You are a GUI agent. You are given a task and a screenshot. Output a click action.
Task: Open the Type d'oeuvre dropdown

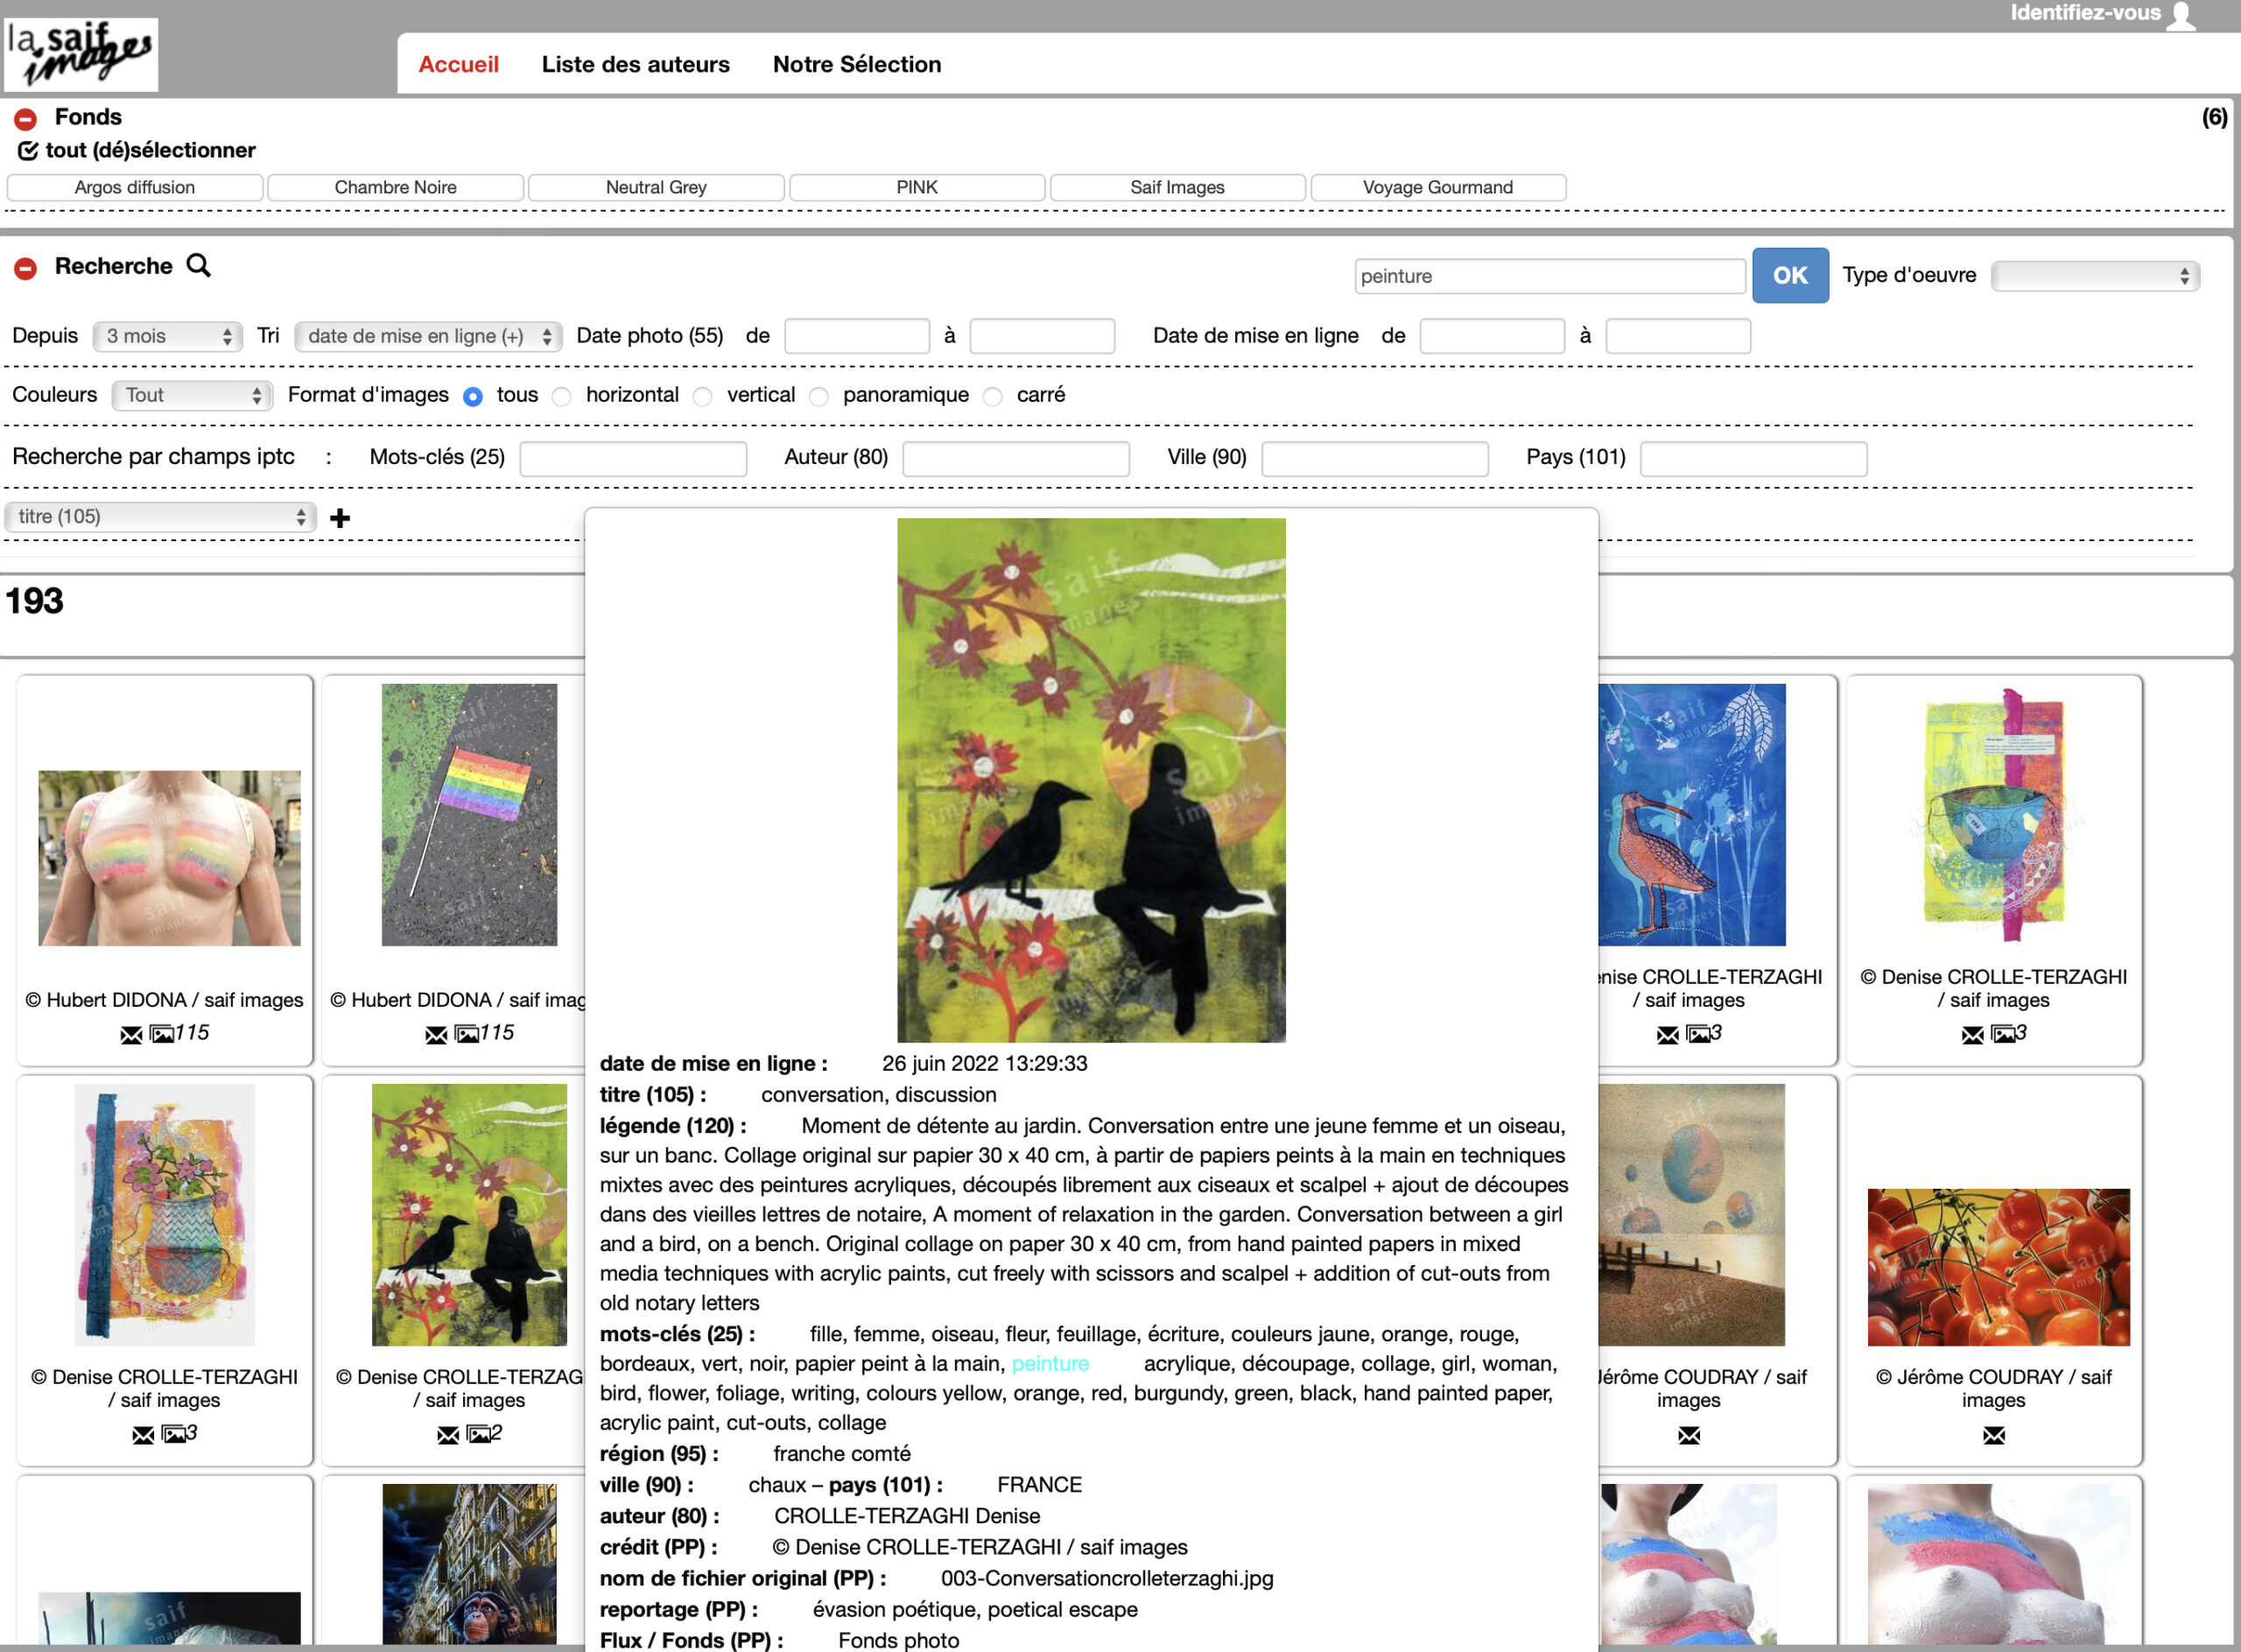[x=2095, y=277]
